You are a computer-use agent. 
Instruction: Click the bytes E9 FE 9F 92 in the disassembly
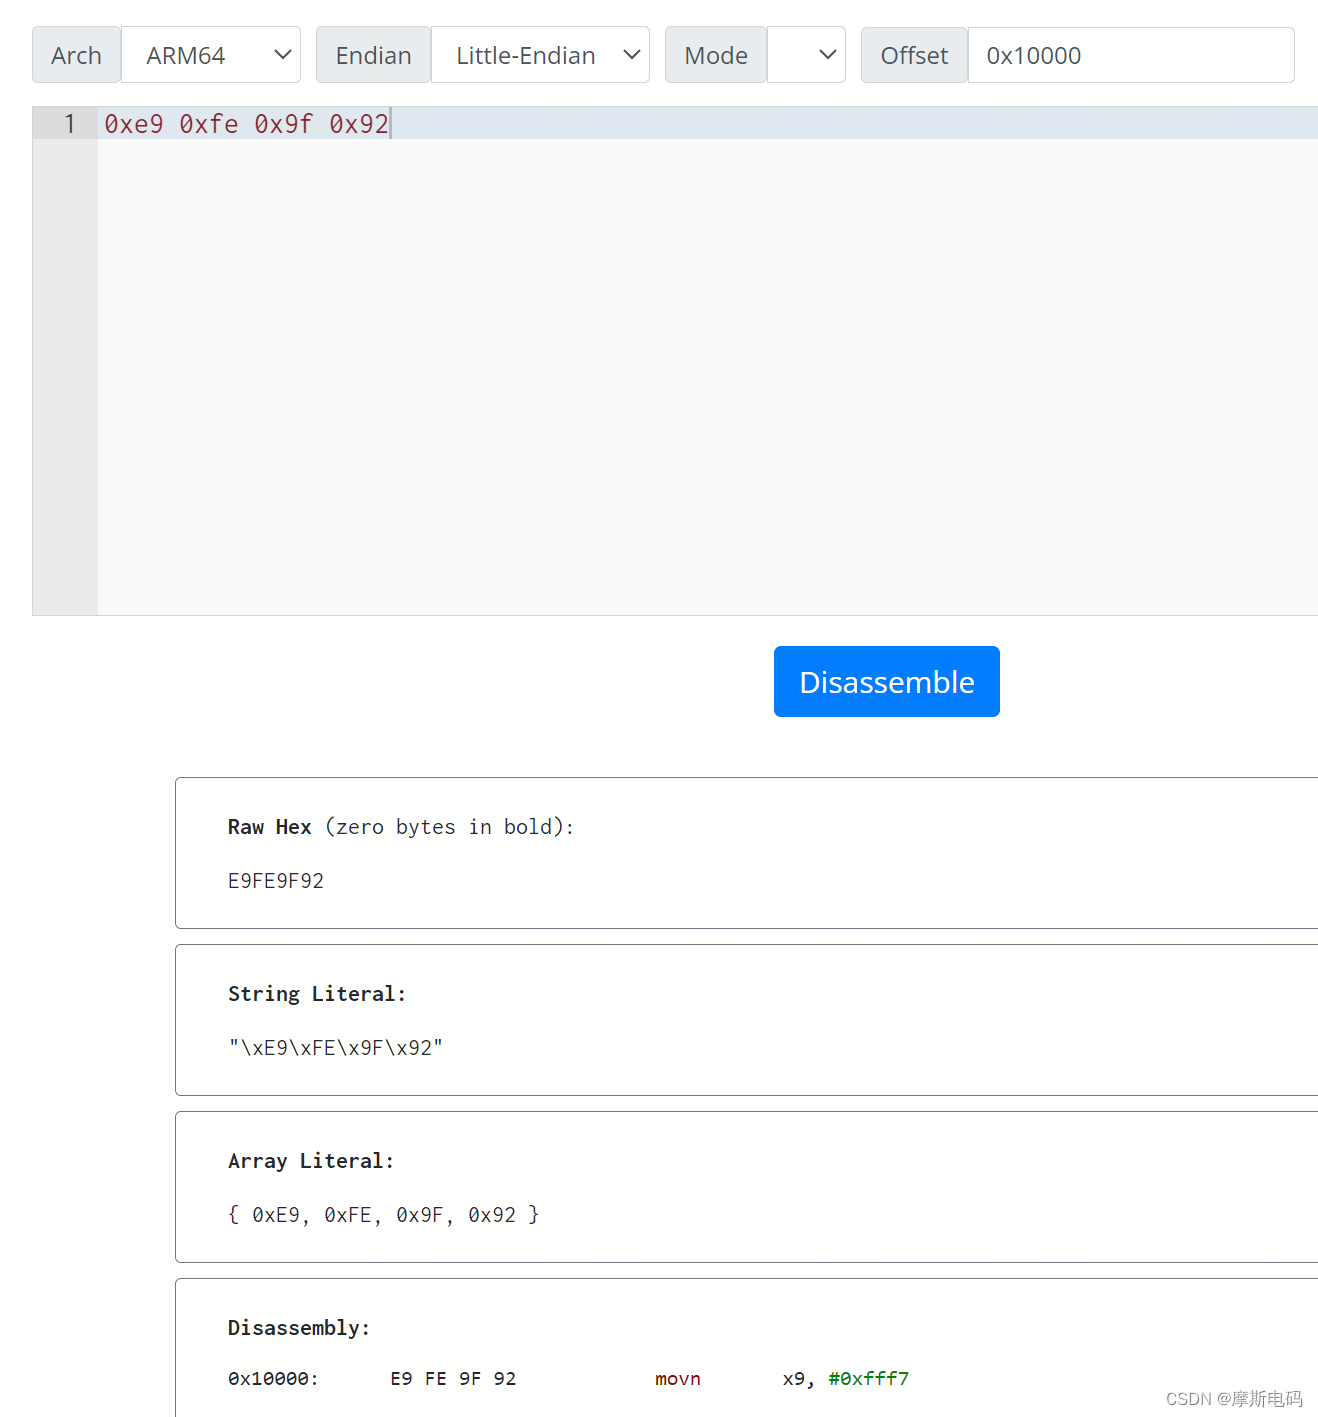[453, 1379]
